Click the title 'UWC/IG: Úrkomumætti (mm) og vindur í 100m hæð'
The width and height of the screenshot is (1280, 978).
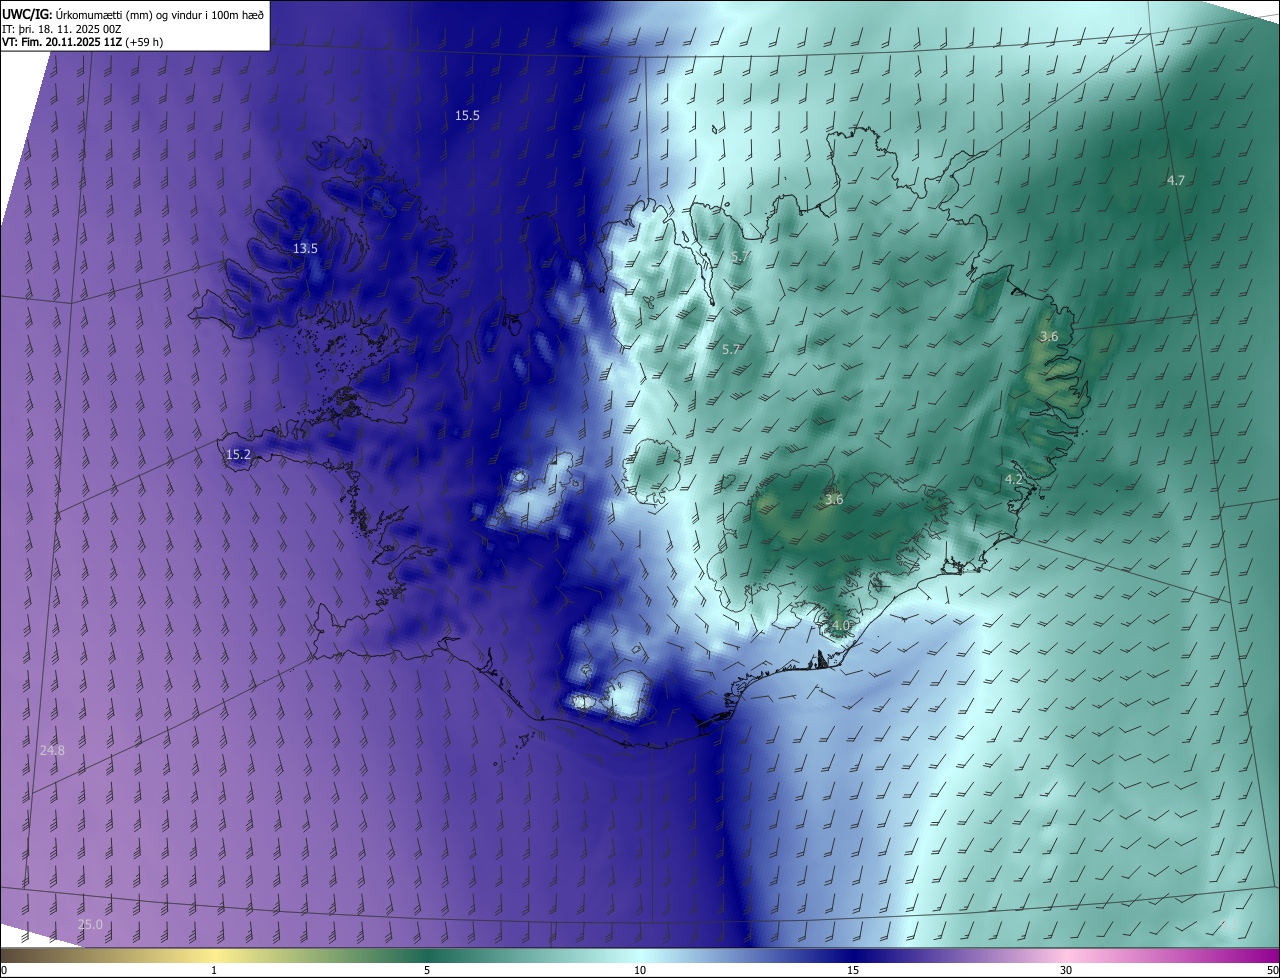point(133,14)
